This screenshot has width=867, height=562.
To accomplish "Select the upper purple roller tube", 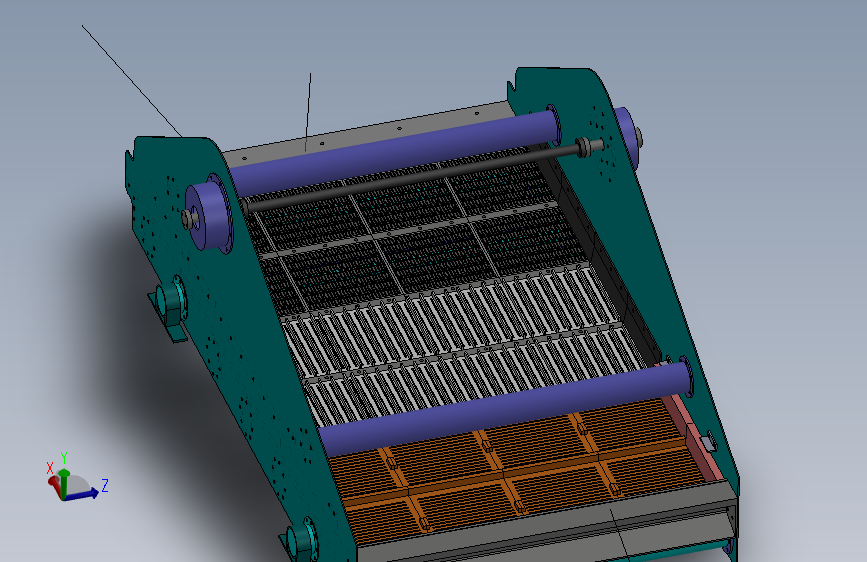I will click(393, 152).
